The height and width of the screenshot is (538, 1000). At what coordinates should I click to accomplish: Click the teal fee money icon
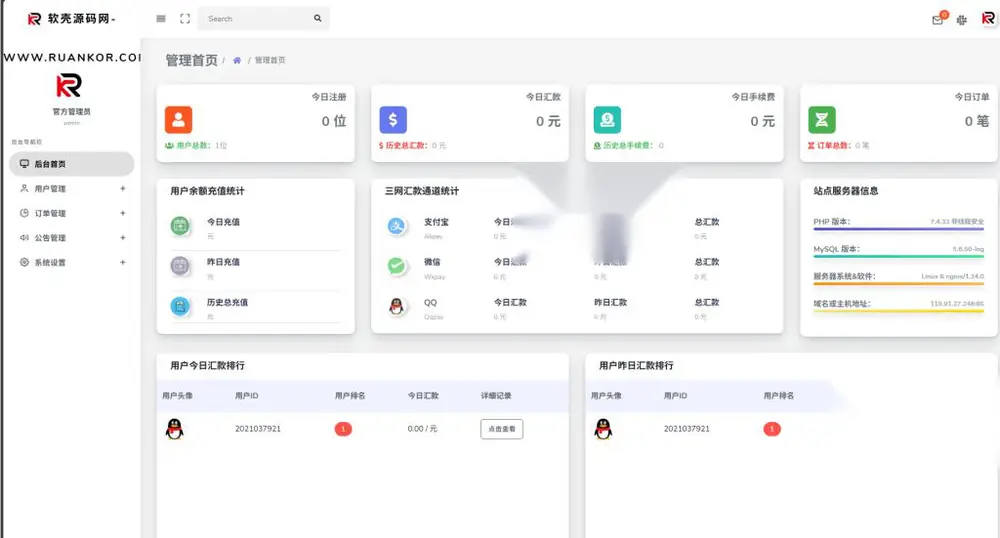point(607,120)
